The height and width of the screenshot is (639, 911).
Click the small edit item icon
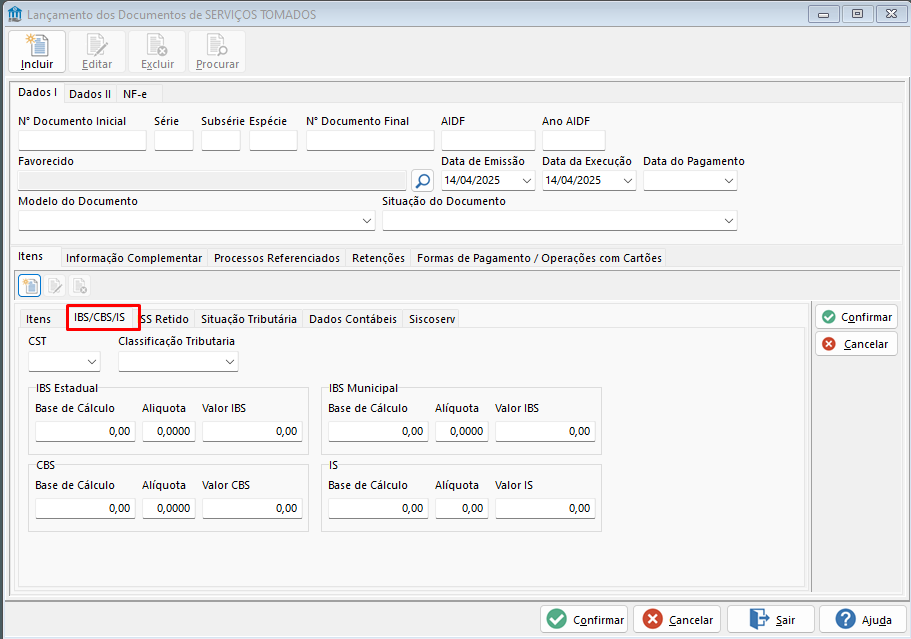[55, 286]
